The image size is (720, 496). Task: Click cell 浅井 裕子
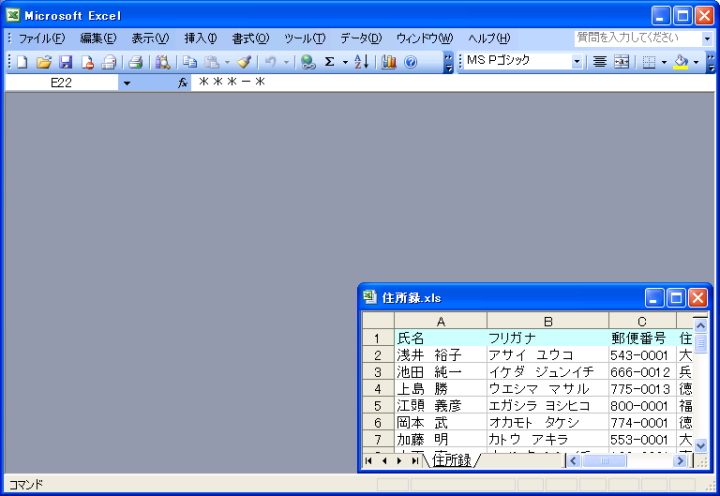coord(440,355)
